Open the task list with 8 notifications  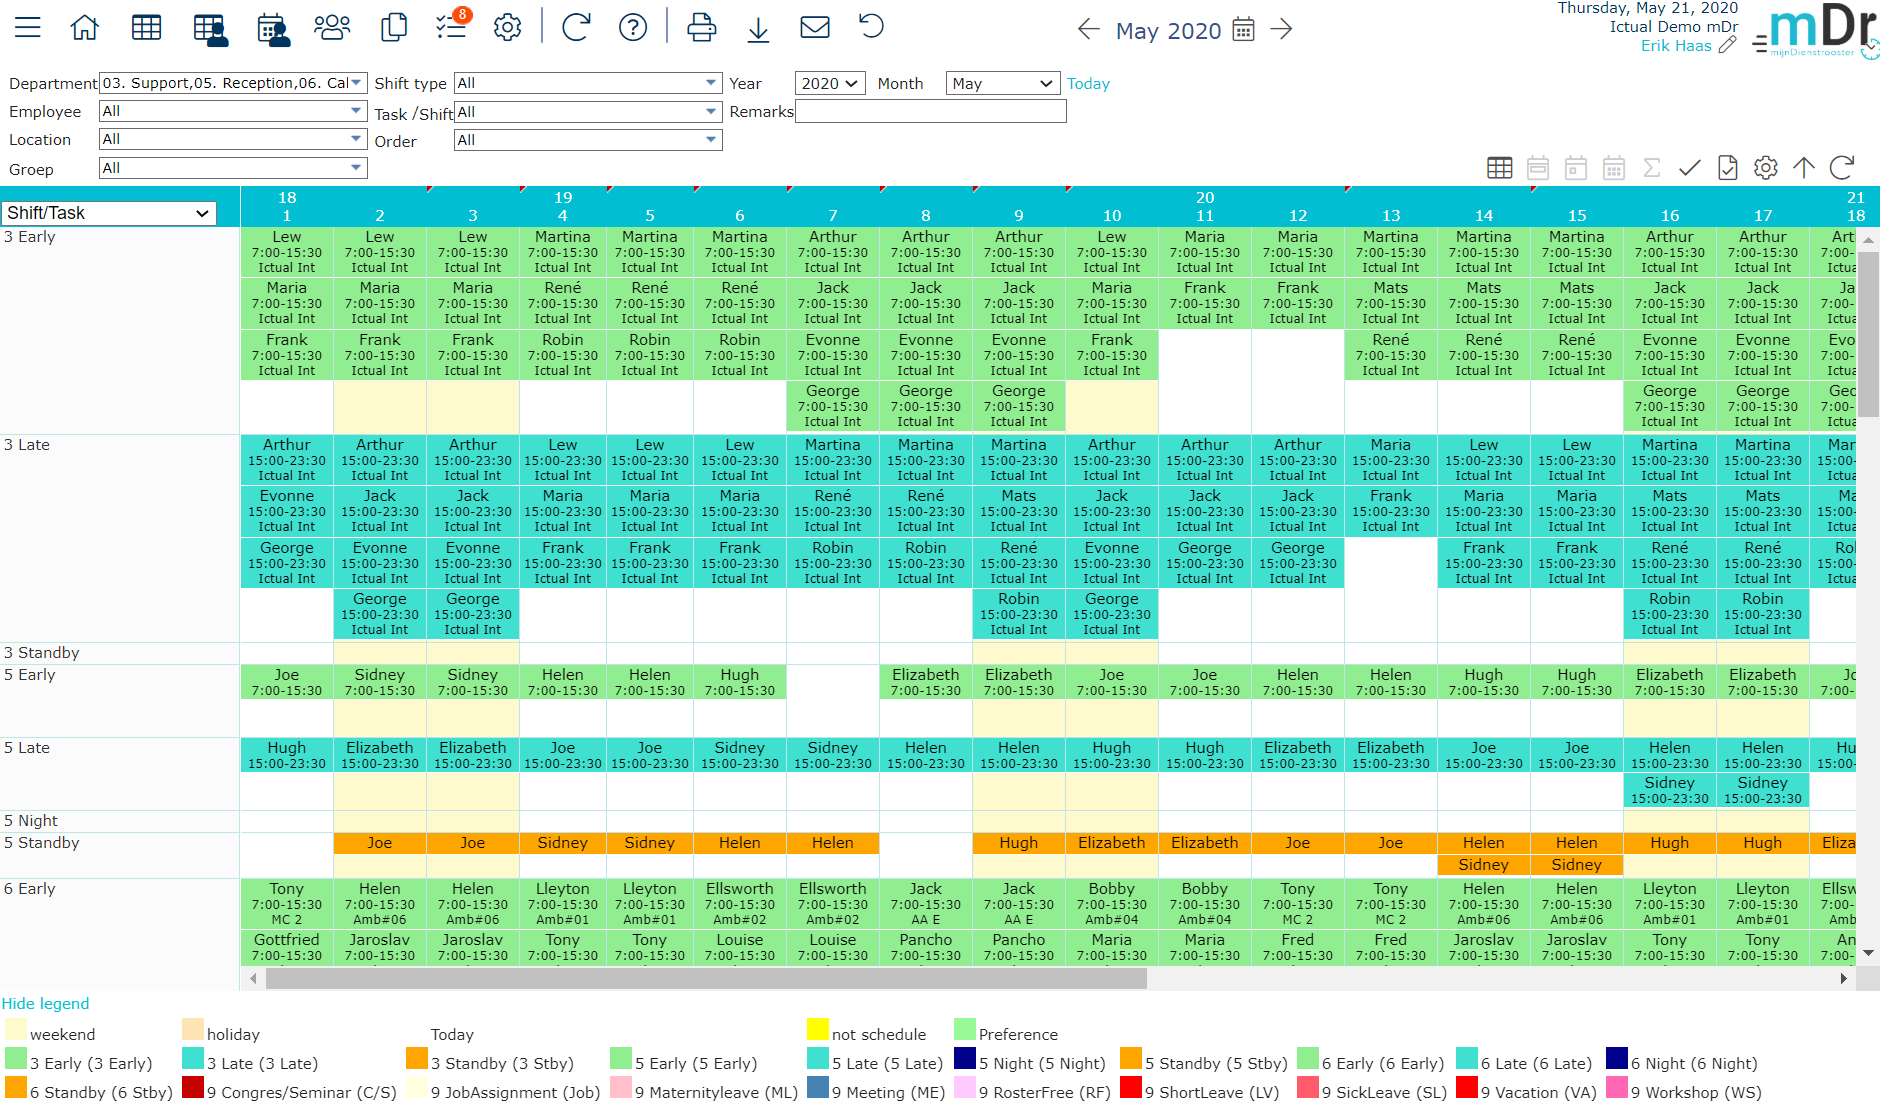[451, 27]
